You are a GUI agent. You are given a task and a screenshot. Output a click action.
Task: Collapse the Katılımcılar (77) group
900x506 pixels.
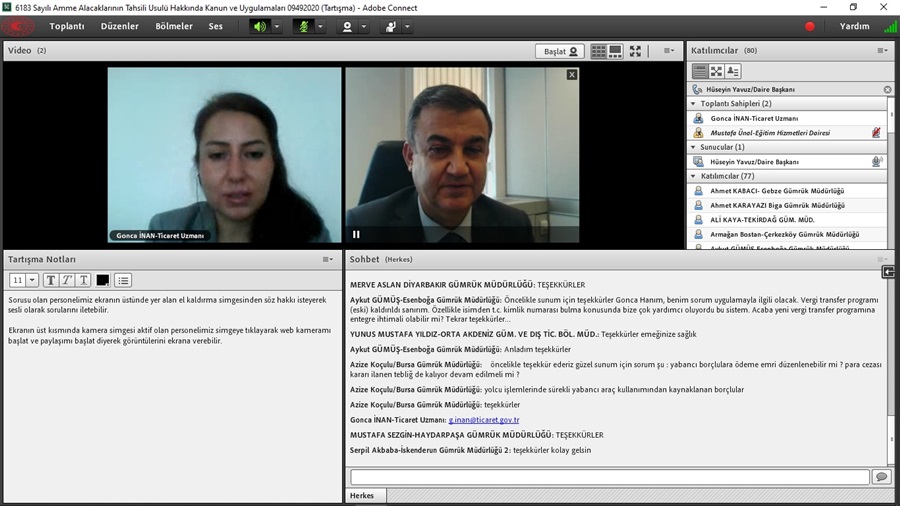pos(693,176)
